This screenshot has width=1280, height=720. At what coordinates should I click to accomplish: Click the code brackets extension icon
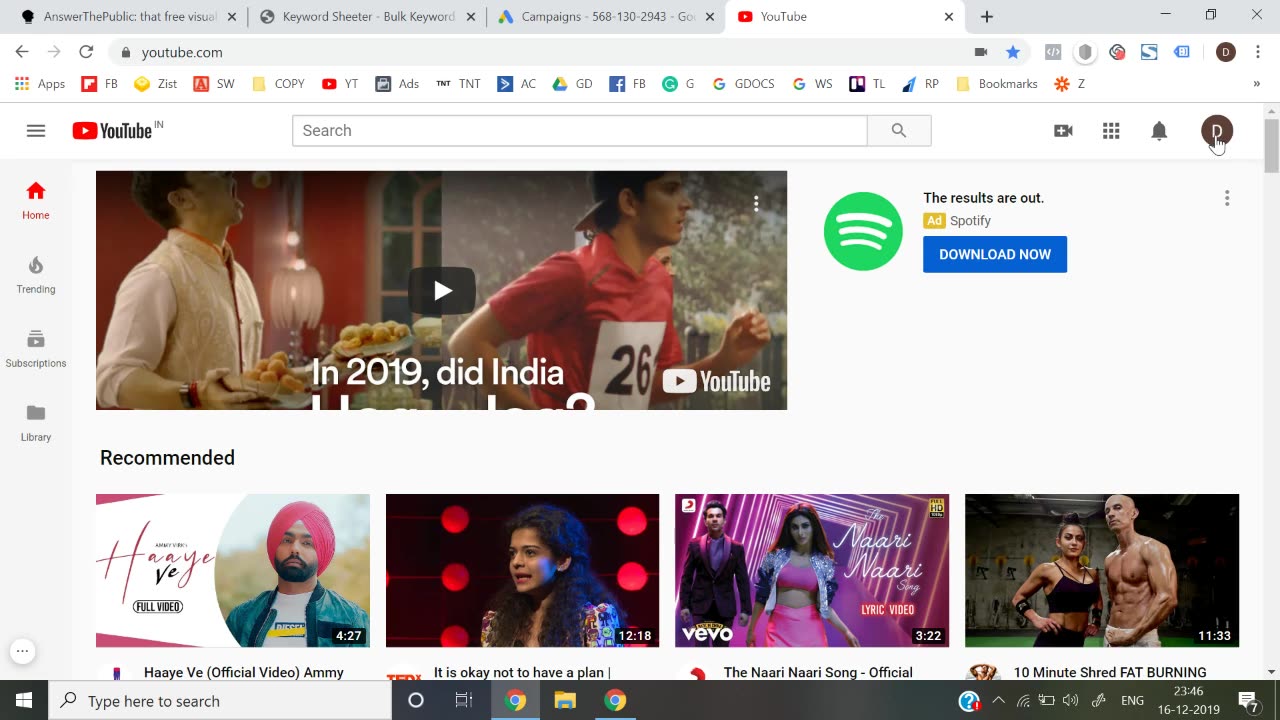tap(1053, 52)
